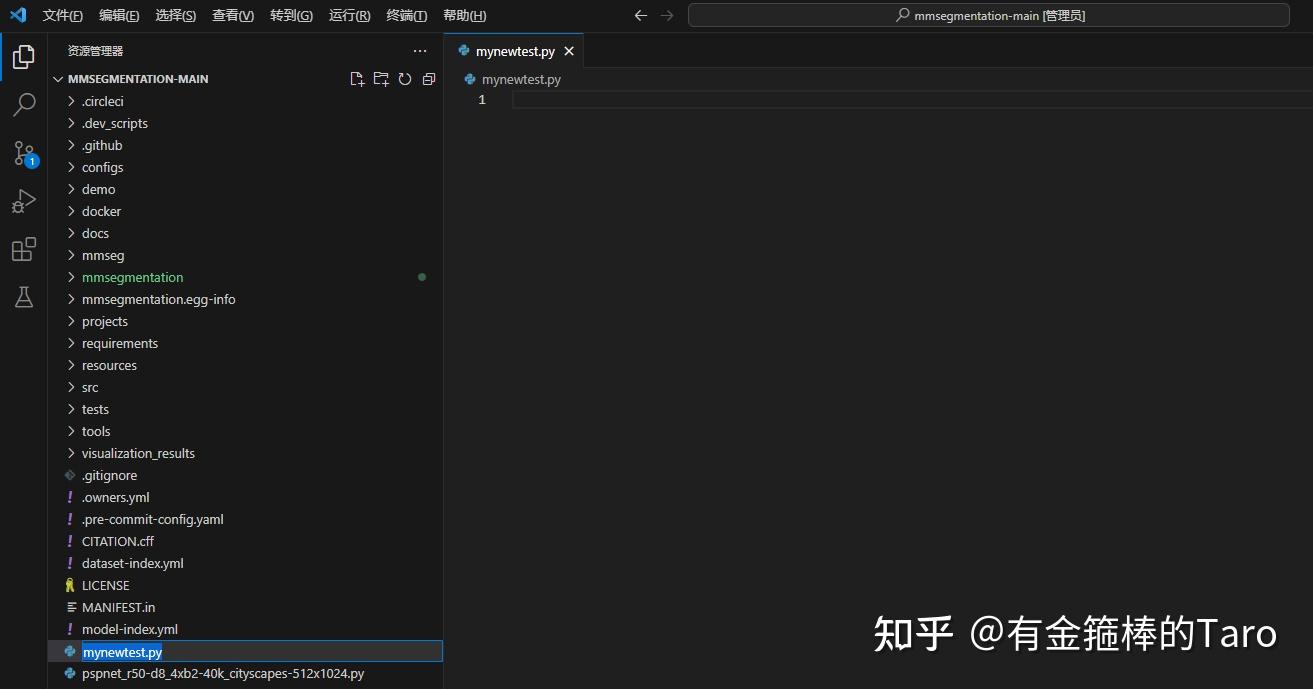Open the Run and Debug panel
Viewport: 1313px width, 689px height.
24,201
